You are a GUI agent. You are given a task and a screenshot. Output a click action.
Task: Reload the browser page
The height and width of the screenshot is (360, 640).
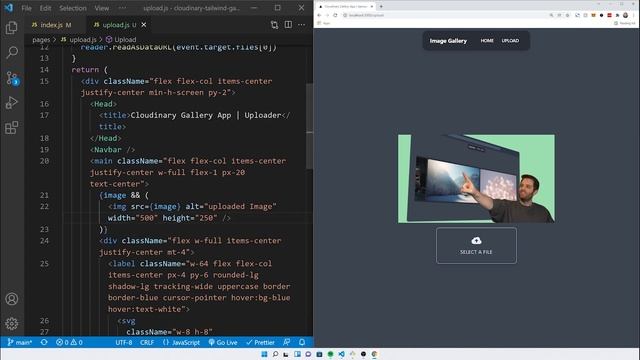pos(335,15)
